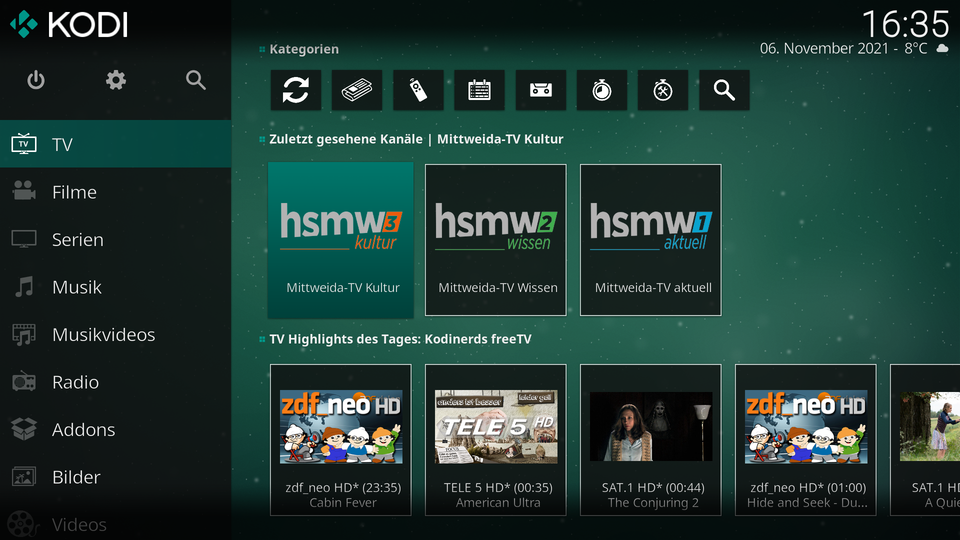Open SAT.1 HD The Conjuring 2 highlight

point(651,440)
